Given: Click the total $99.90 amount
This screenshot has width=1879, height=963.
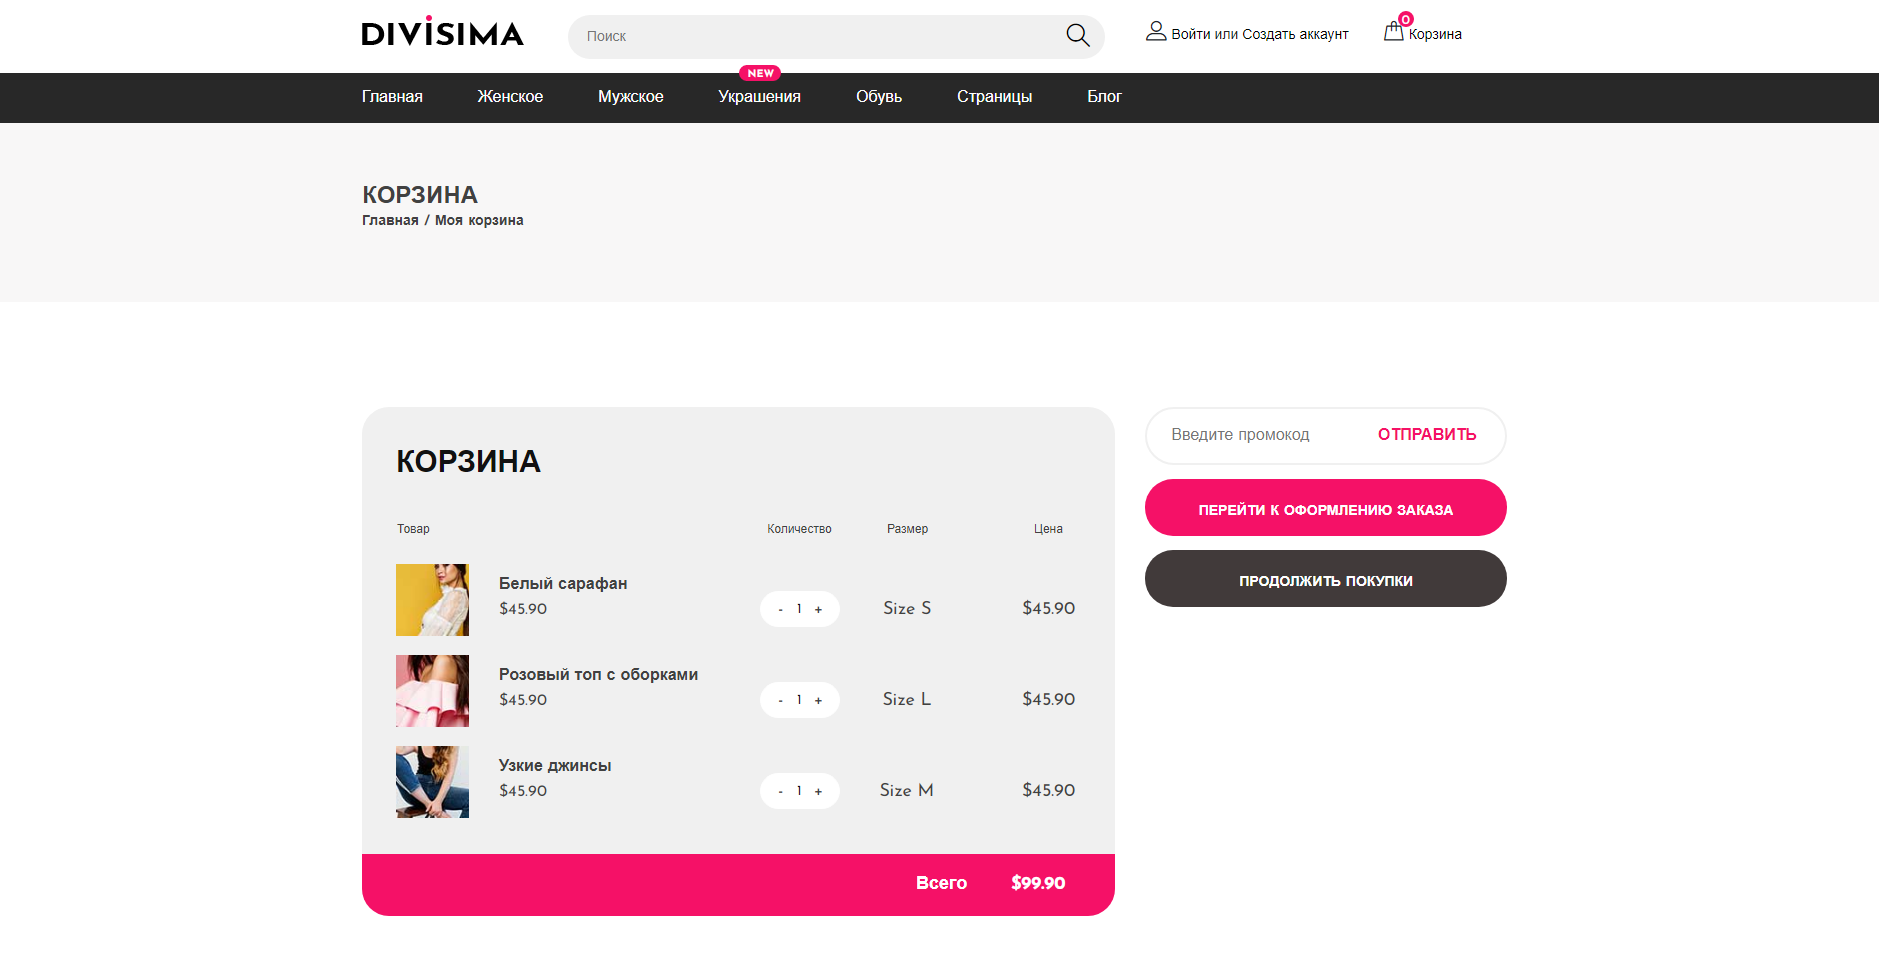Looking at the screenshot, I should pyautogui.click(x=1038, y=883).
